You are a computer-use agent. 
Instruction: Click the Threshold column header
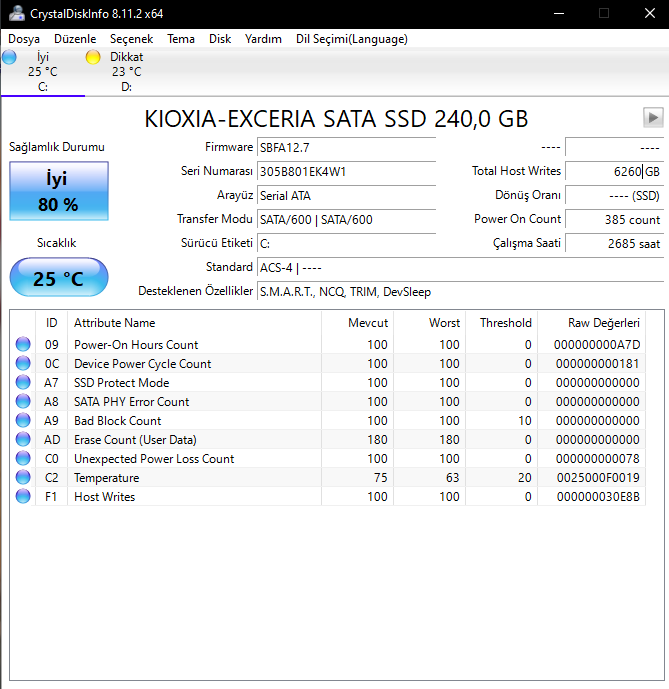pyautogui.click(x=502, y=323)
